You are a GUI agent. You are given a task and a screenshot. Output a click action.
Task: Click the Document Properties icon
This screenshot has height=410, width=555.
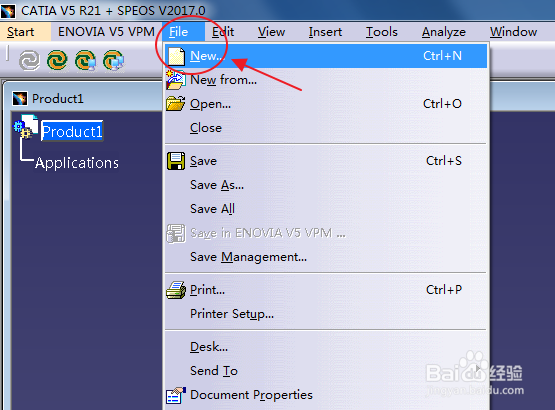pyautogui.click(x=176, y=395)
